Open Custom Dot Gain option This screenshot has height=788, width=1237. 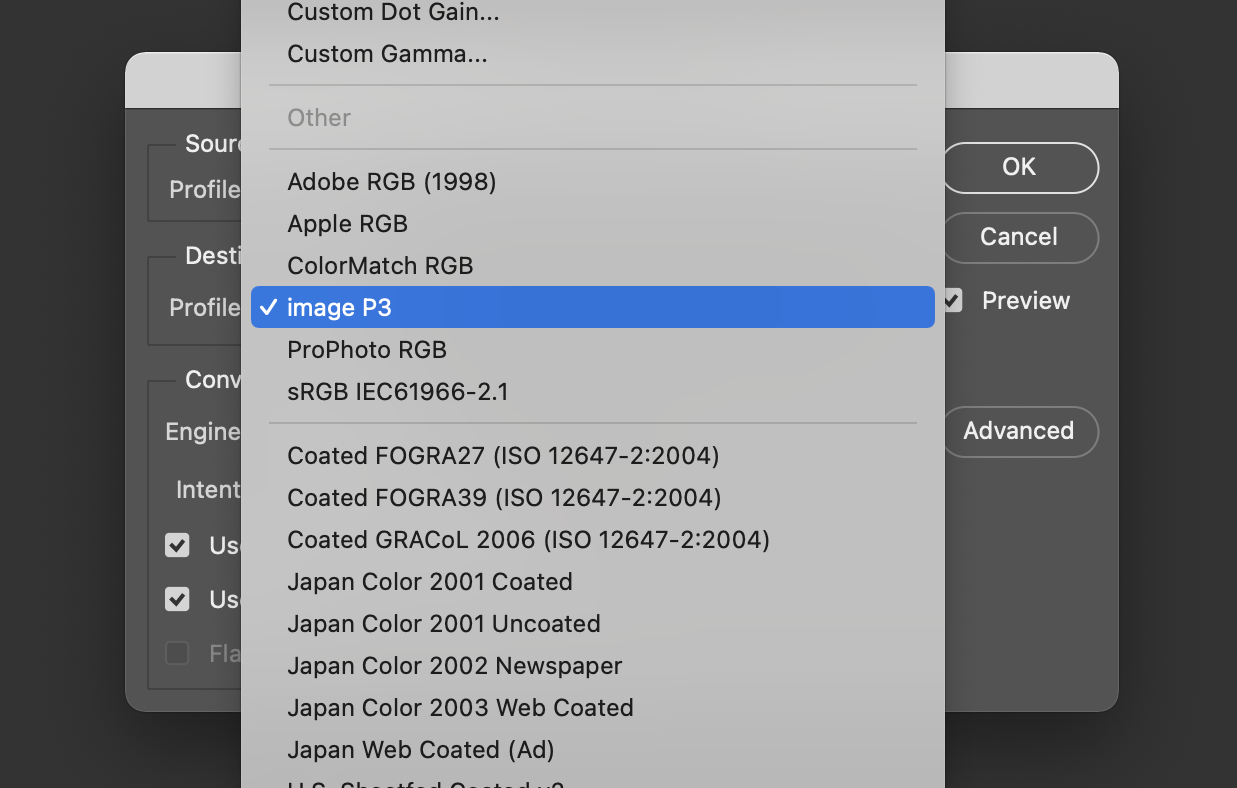[x=393, y=13]
